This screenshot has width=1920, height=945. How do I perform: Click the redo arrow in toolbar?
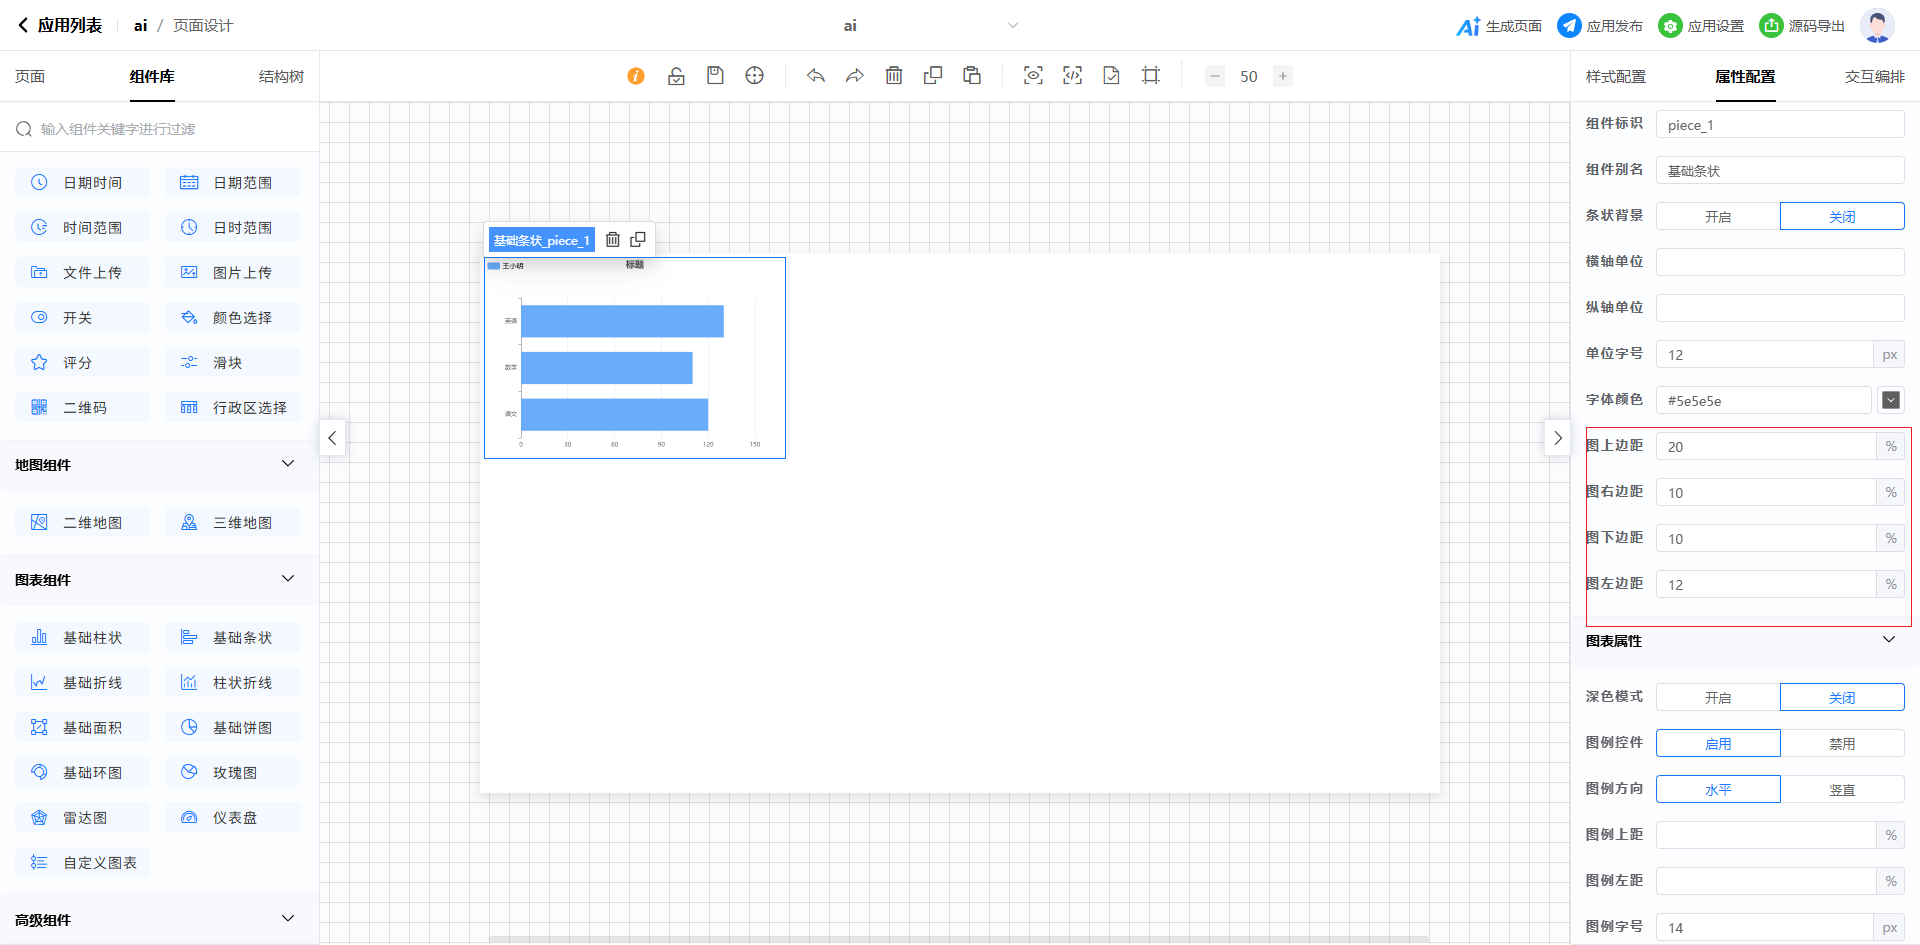(854, 76)
